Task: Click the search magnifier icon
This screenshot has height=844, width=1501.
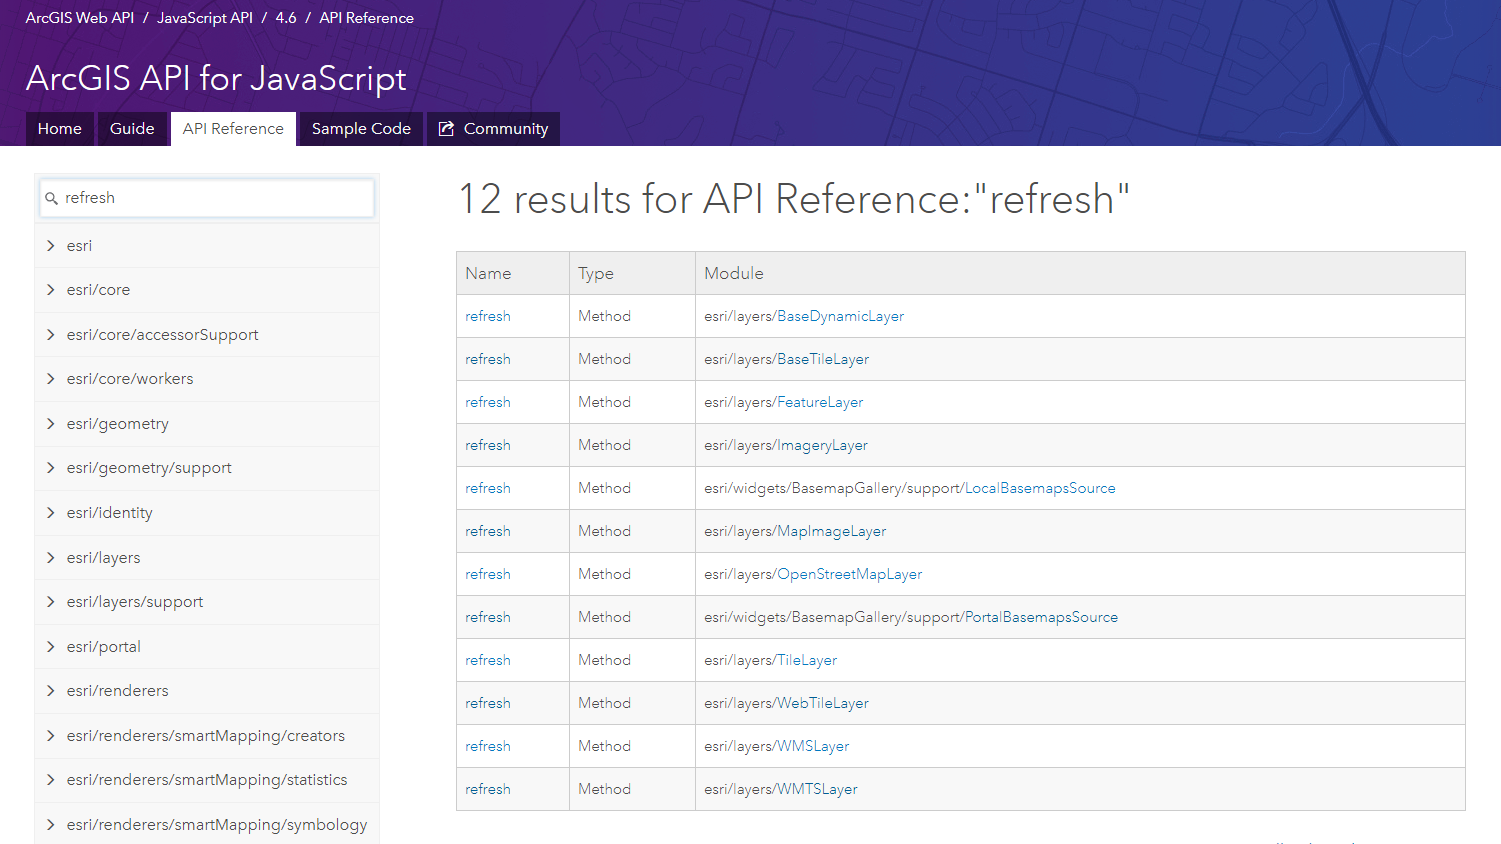Action: coord(52,199)
